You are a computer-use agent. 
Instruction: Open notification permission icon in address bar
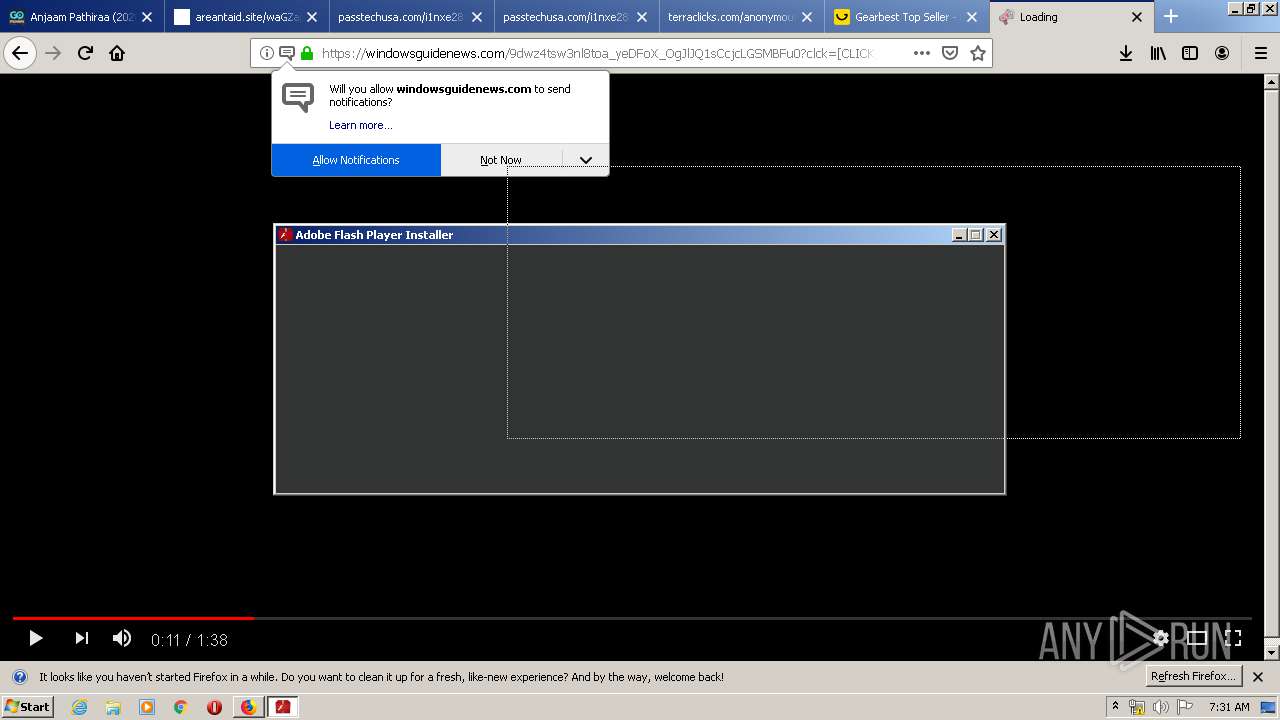286,53
